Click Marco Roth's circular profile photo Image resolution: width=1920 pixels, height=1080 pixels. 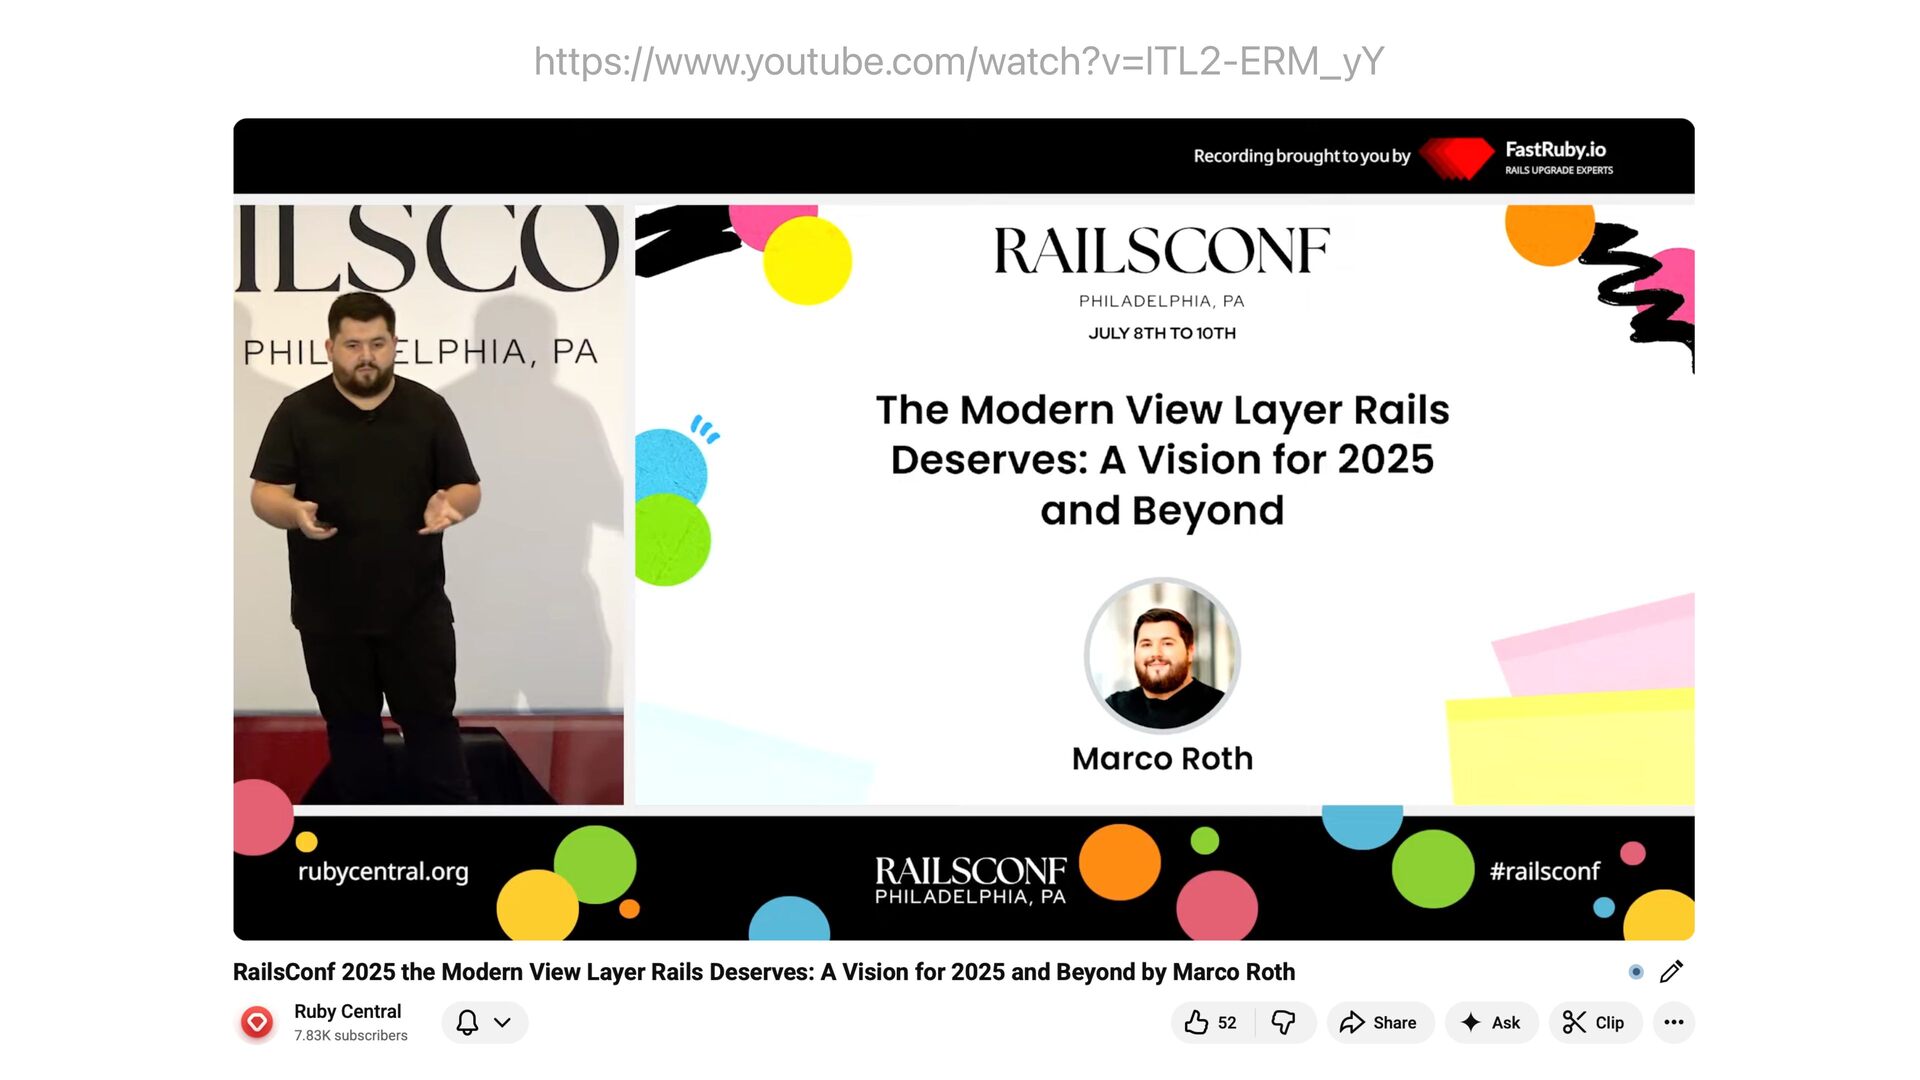point(1162,655)
